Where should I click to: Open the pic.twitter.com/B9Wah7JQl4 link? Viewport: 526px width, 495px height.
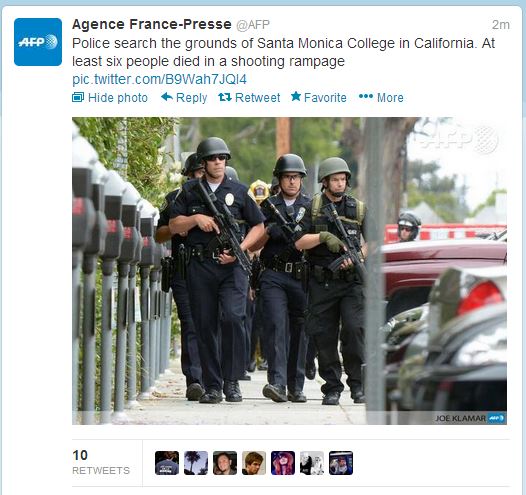tap(159, 79)
